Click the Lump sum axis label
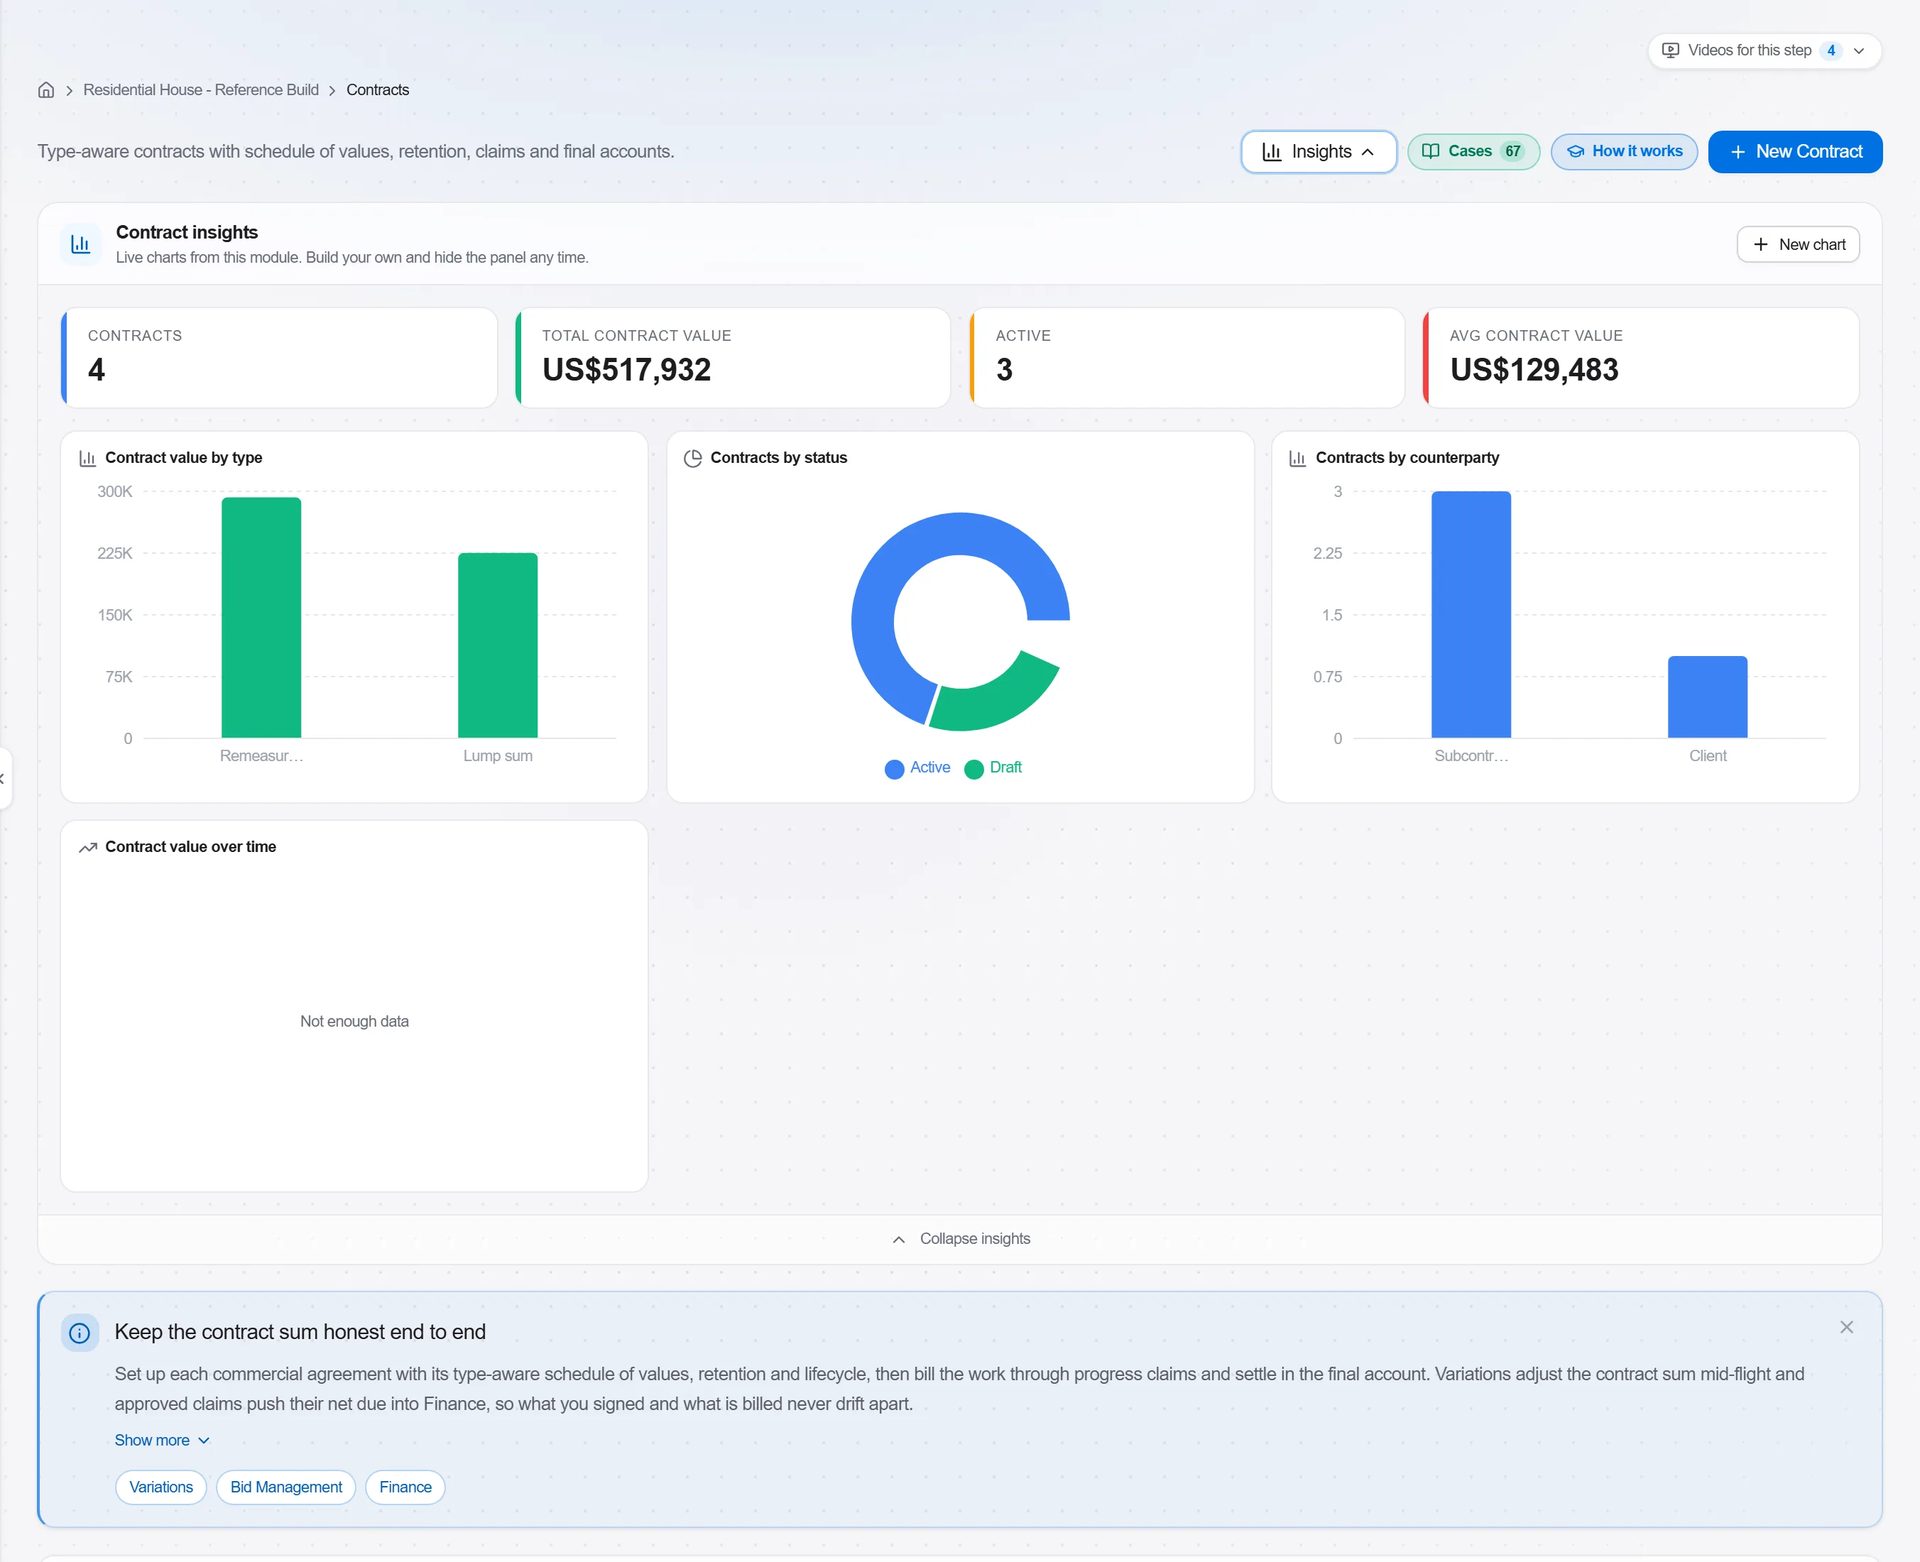This screenshot has height=1562, width=1920. point(498,756)
